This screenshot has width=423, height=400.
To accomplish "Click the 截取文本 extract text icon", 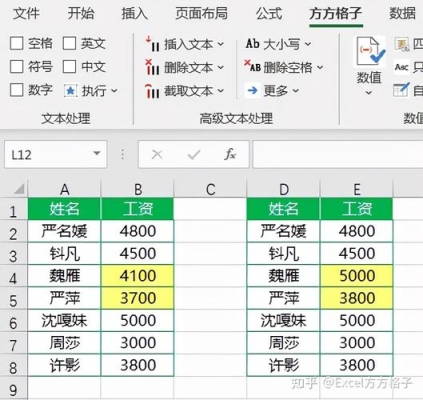I will (152, 91).
